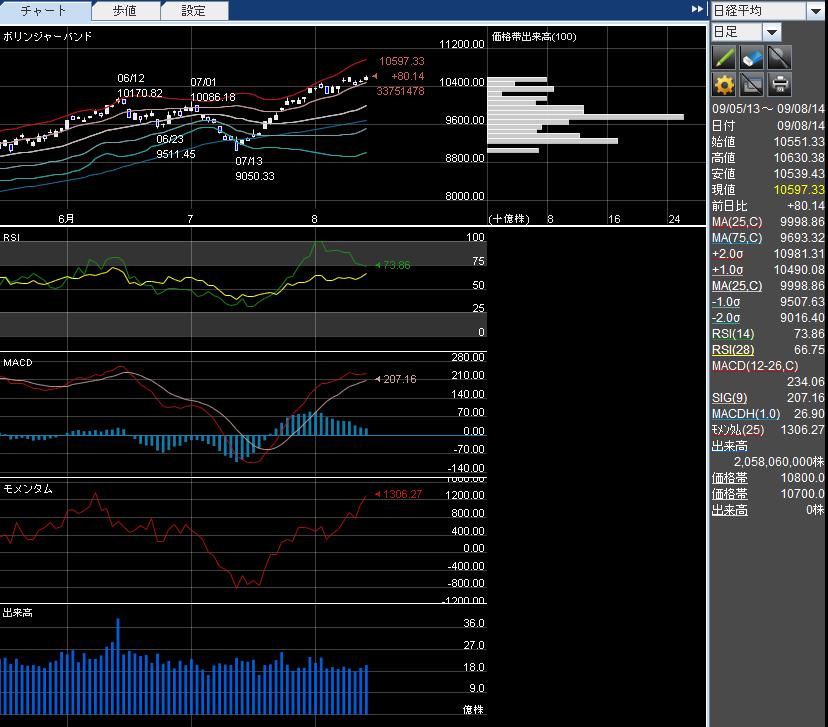Select the green pencil drawing tool
828x727 pixels.
click(725, 57)
